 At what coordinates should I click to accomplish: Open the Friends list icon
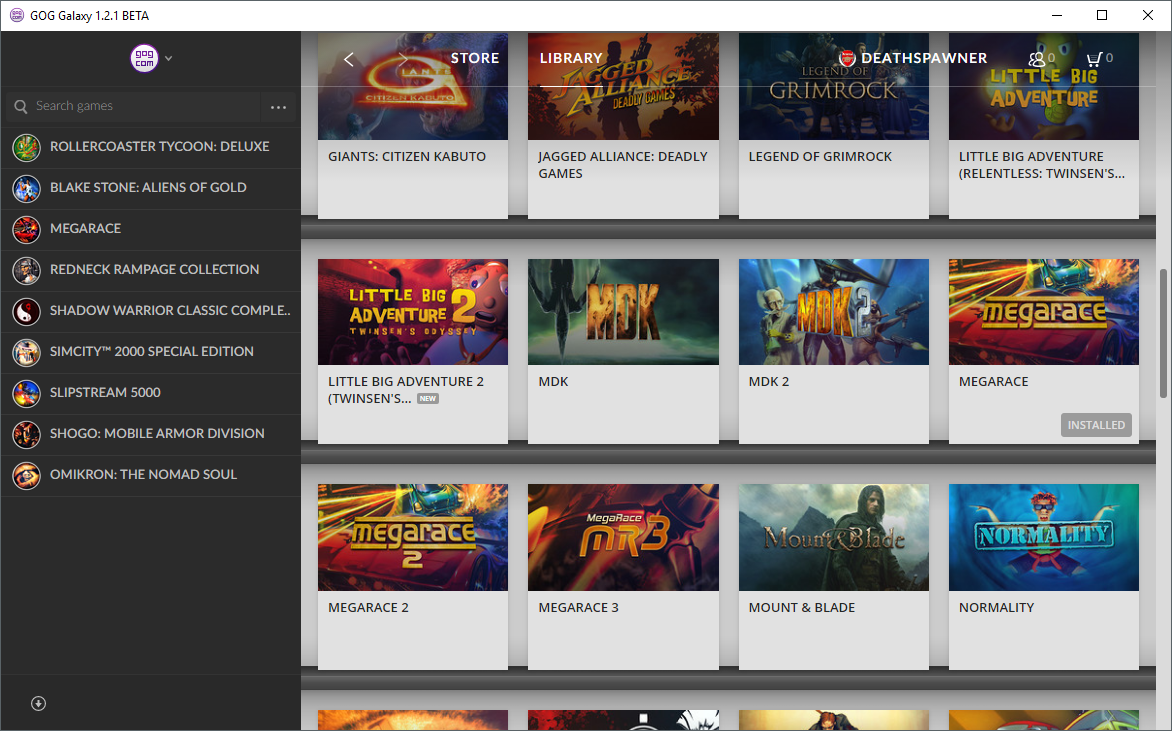(1038, 58)
